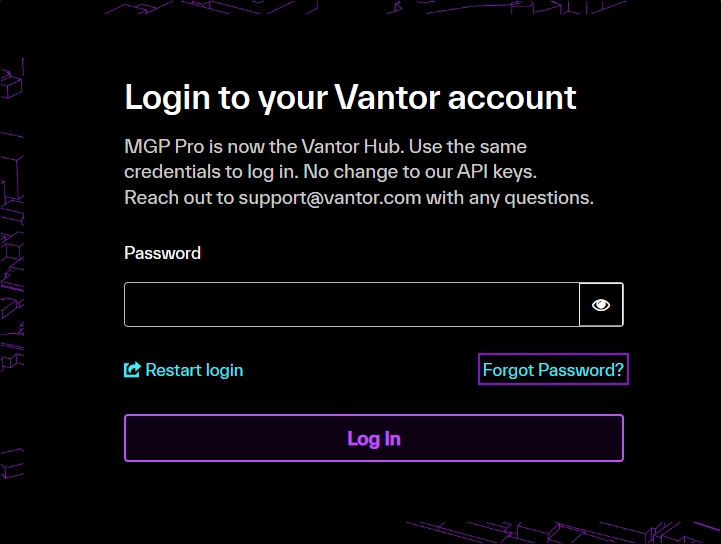Screen dimensions: 721x544
Task: Submit the form with the purple Log In button
Action: 374,438
